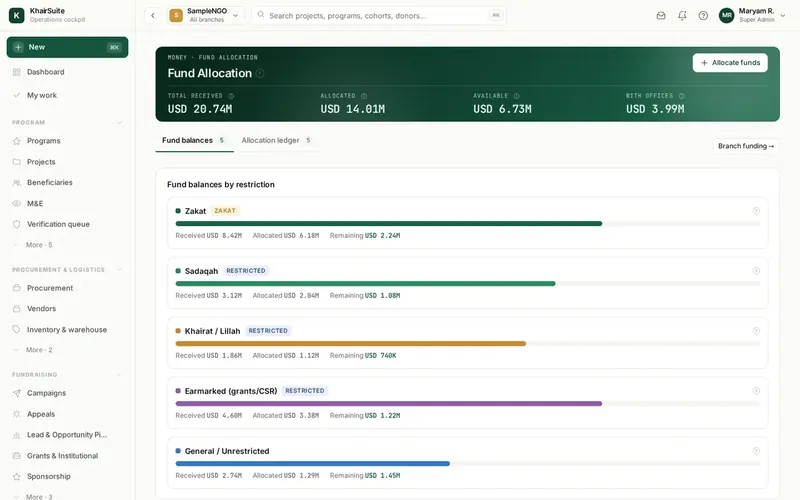The width and height of the screenshot is (800, 500).
Task: Click the SampleNGO orange S icon
Action: pyautogui.click(x=176, y=15)
